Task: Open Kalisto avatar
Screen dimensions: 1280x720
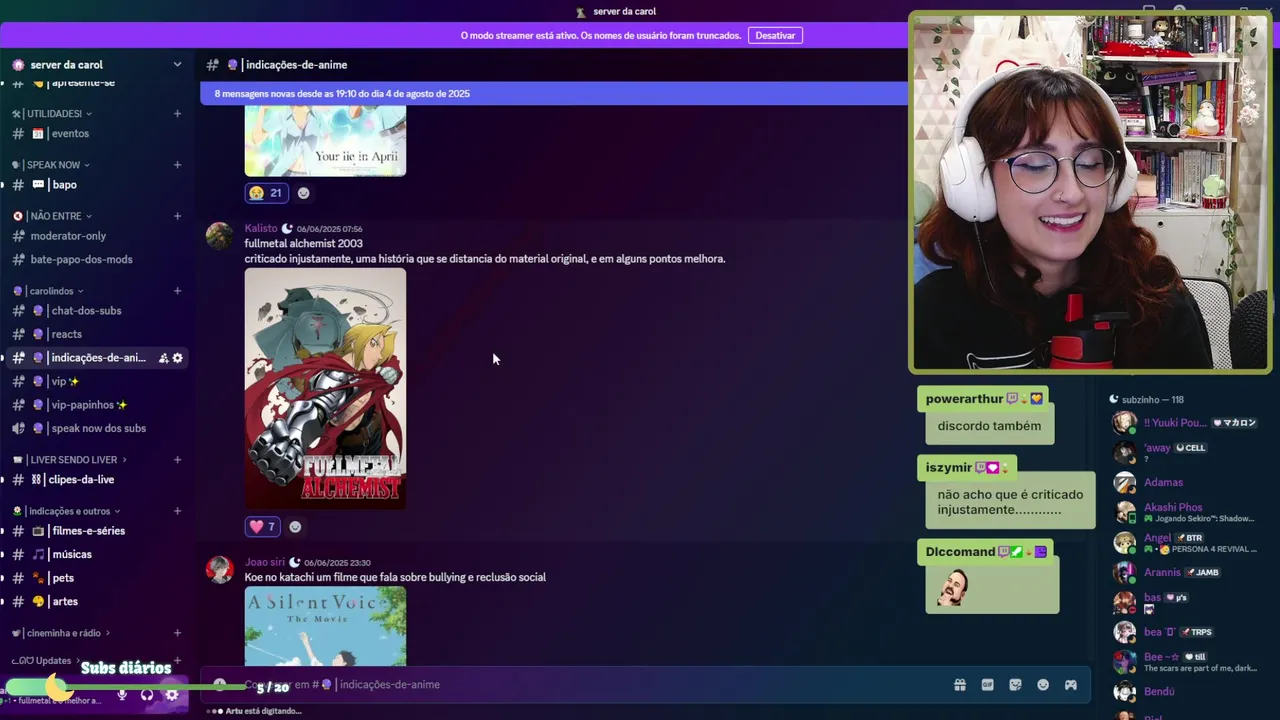Action: point(220,236)
